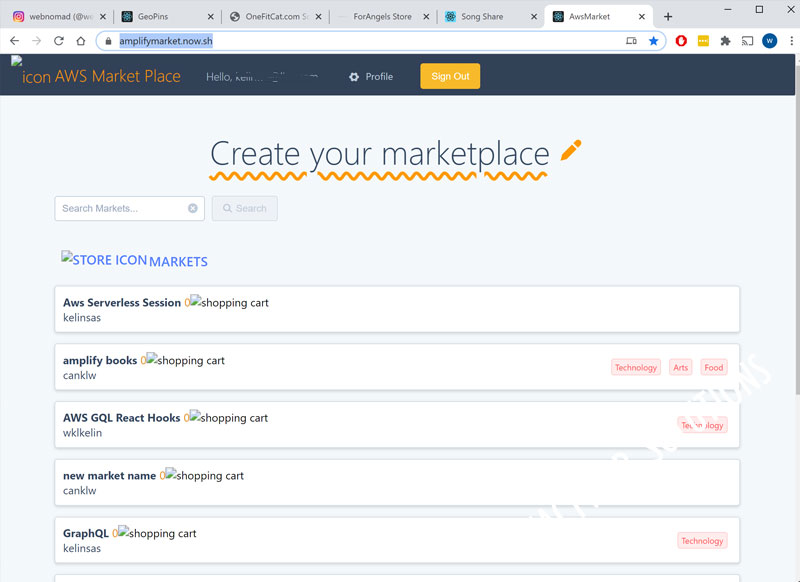This screenshot has width=800, height=582.
Task: Select the AwsMarket tab
Action: pos(599,17)
